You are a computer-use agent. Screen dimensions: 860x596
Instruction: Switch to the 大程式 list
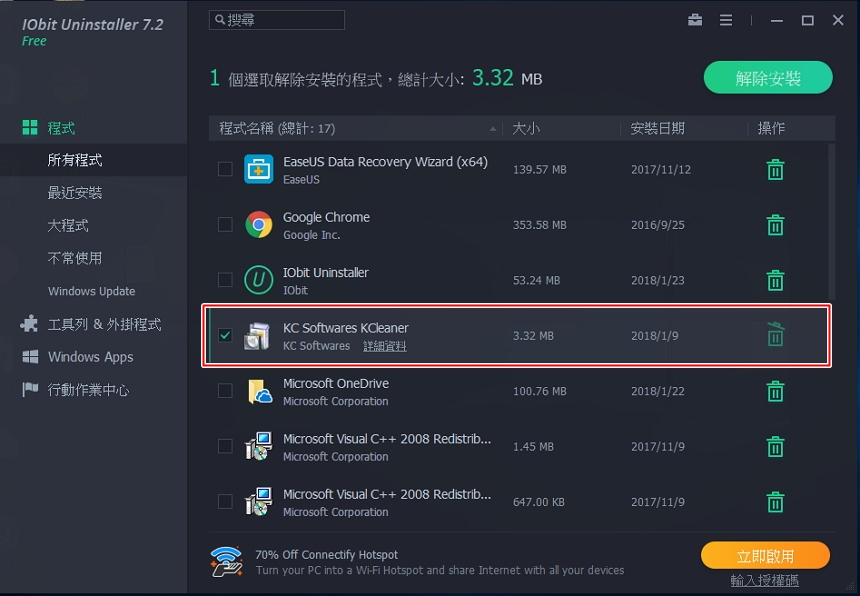(68, 225)
